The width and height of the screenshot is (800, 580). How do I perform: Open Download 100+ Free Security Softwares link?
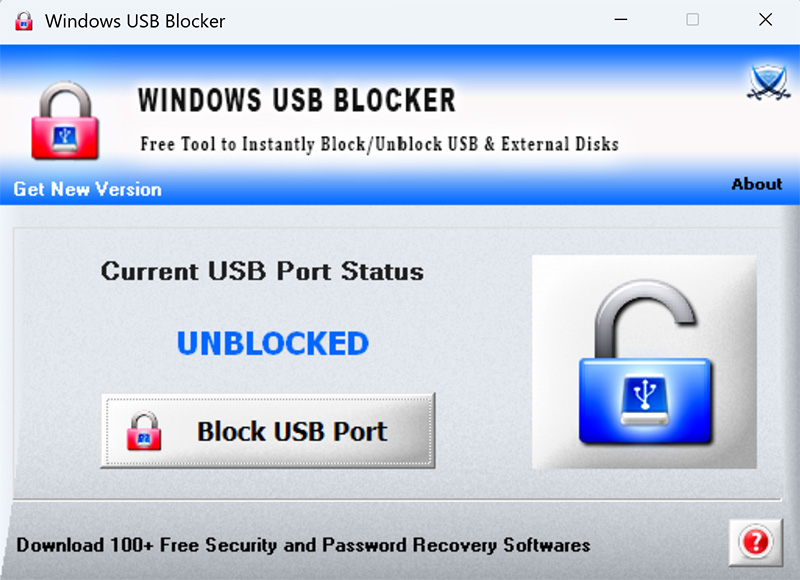(303, 545)
